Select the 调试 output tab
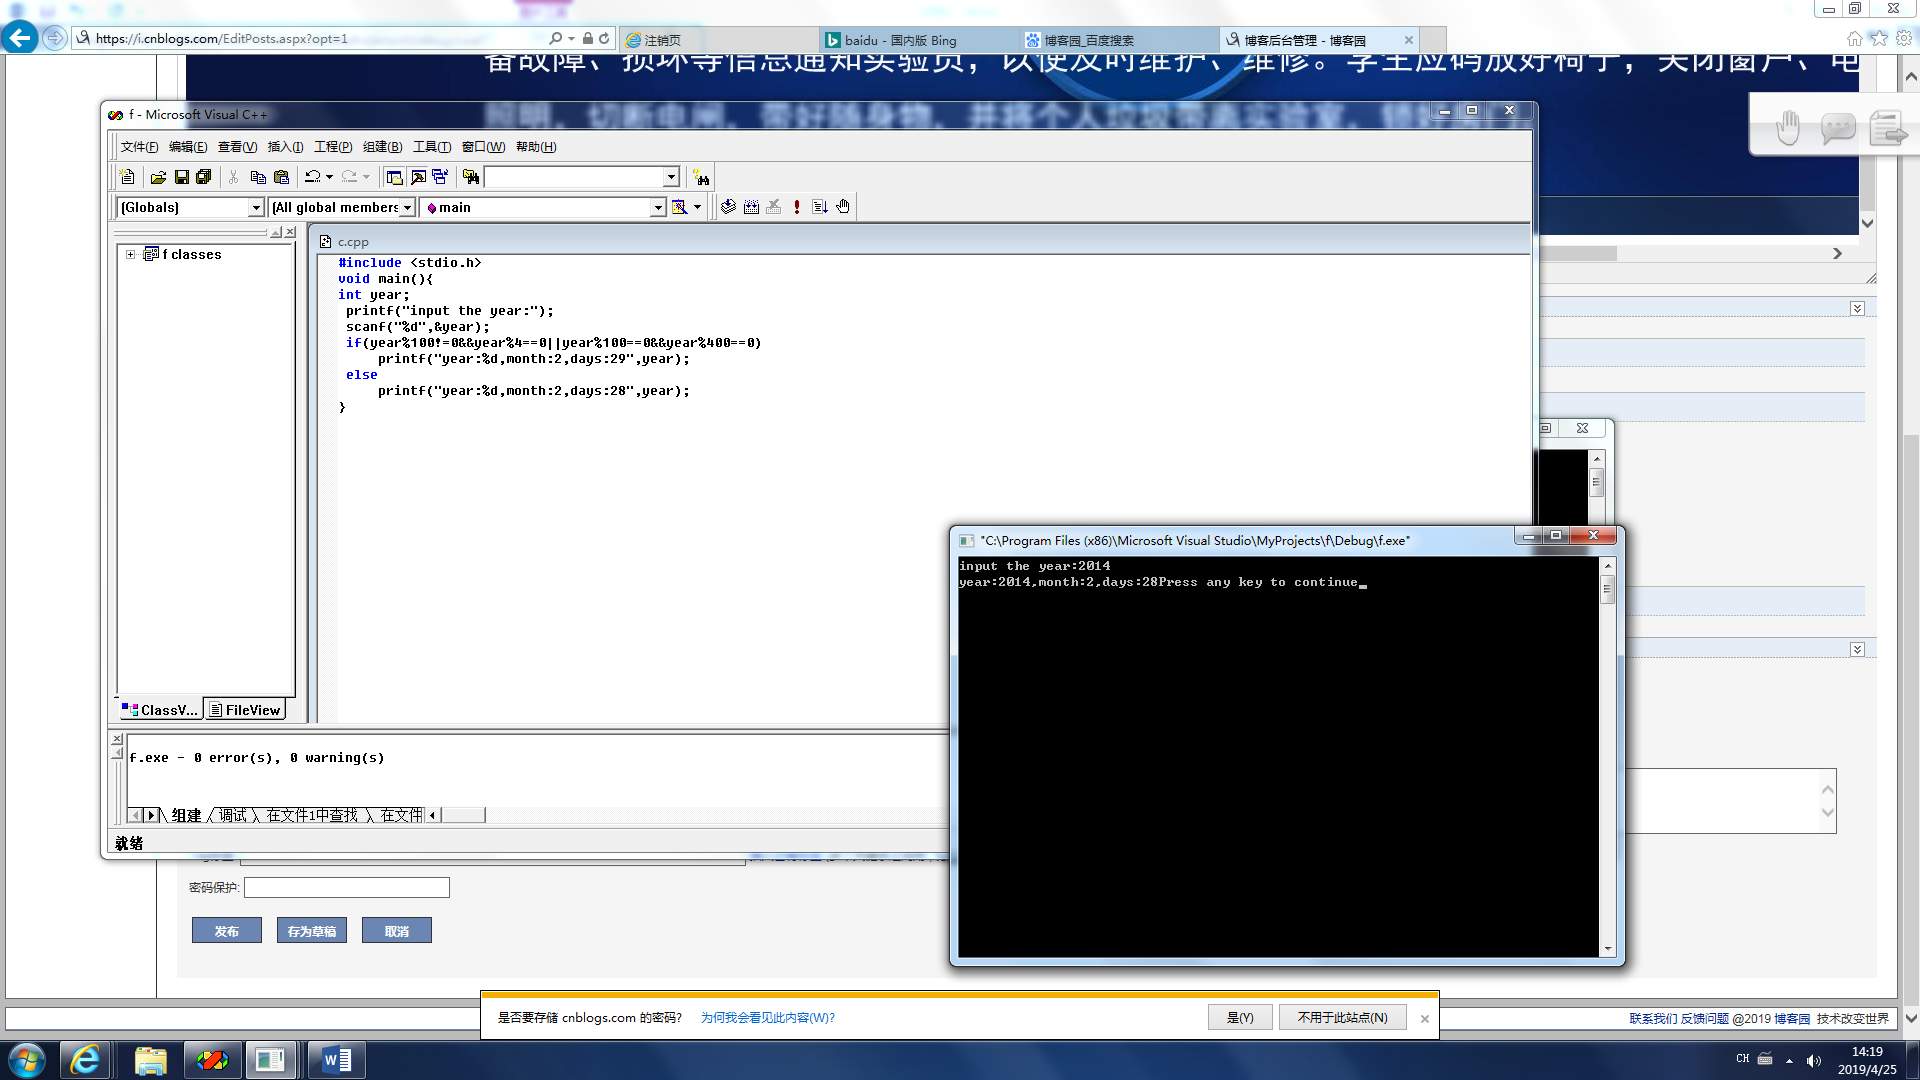The height and width of the screenshot is (1080, 1920). click(233, 815)
